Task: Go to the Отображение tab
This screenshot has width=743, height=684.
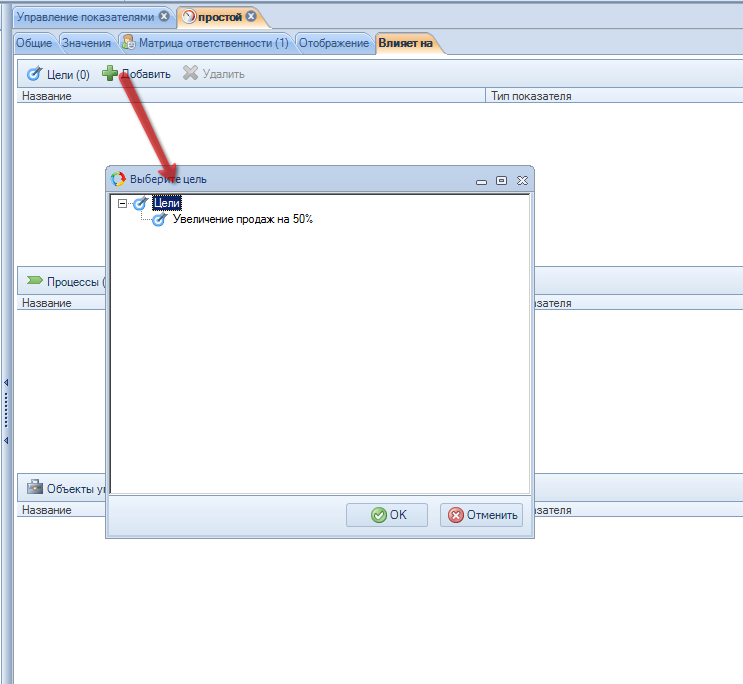Action: click(334, 43)
